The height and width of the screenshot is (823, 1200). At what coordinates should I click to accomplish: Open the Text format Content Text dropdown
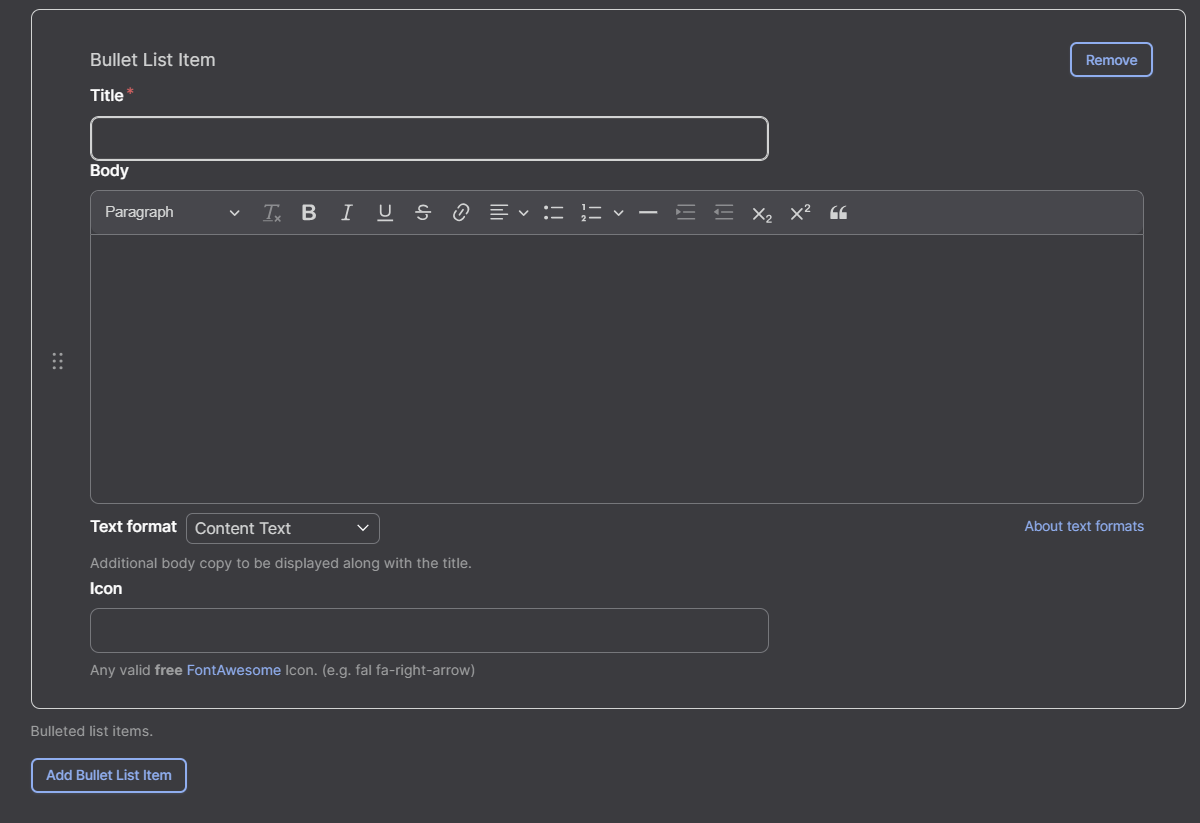(283, 528)
